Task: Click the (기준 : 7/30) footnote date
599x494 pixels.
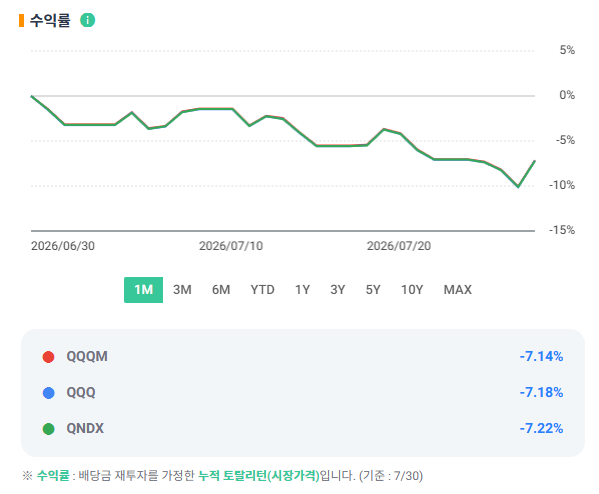Action: coord(391,476)
